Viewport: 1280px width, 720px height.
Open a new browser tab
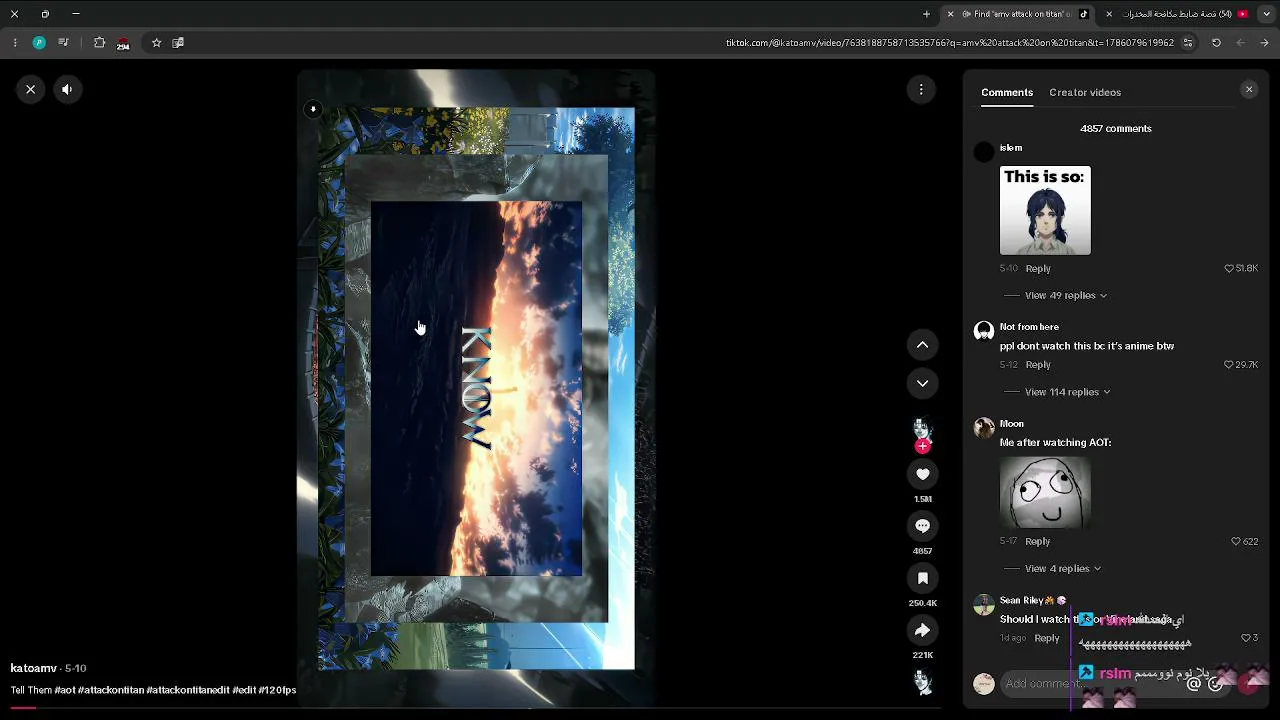click(x=926, y=14)
